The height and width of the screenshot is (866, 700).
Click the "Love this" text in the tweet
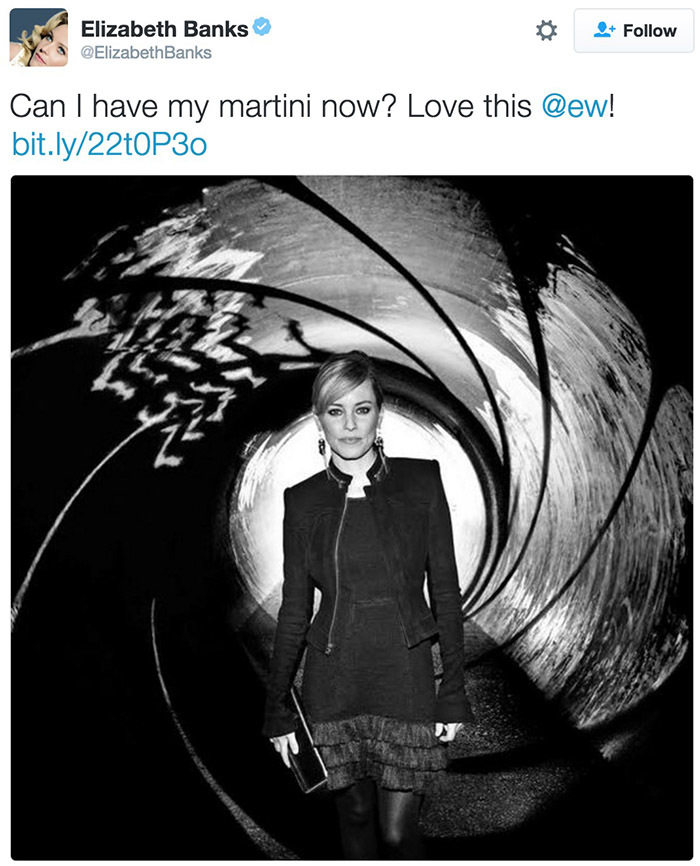(469, 105)
